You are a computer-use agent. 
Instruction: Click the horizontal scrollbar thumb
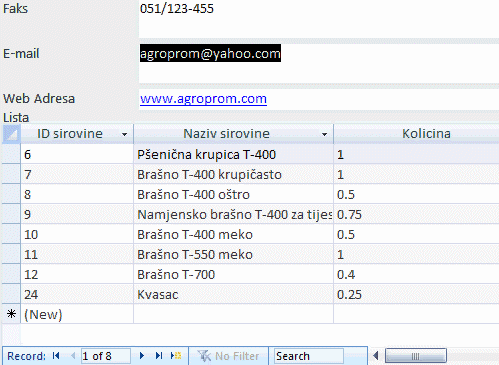(x=415, y=356)
